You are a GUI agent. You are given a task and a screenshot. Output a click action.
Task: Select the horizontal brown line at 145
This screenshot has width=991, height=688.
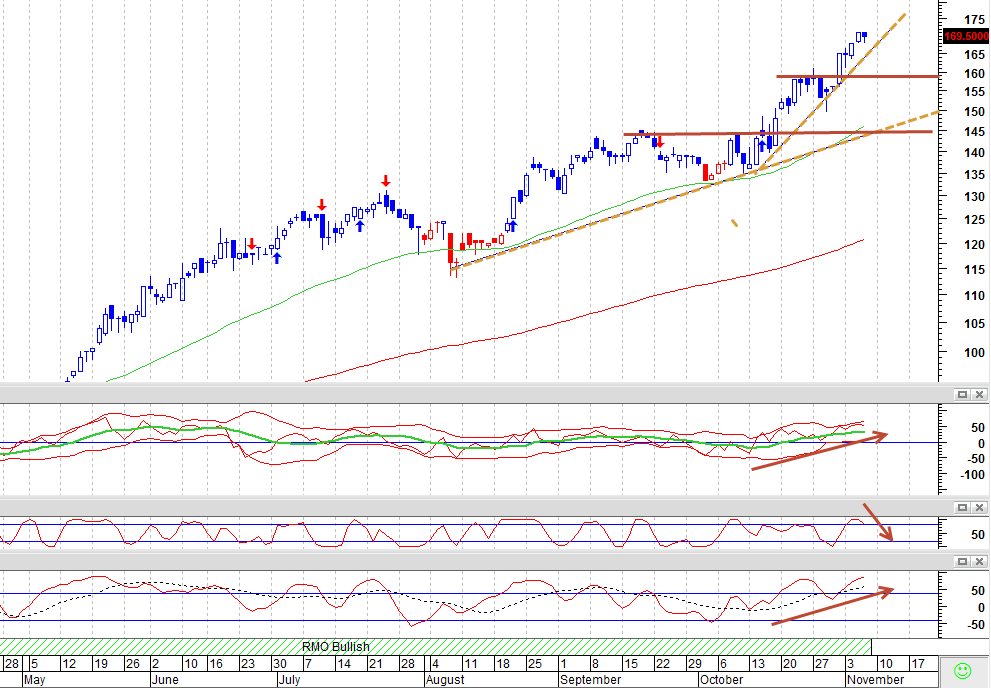point(777,133)
